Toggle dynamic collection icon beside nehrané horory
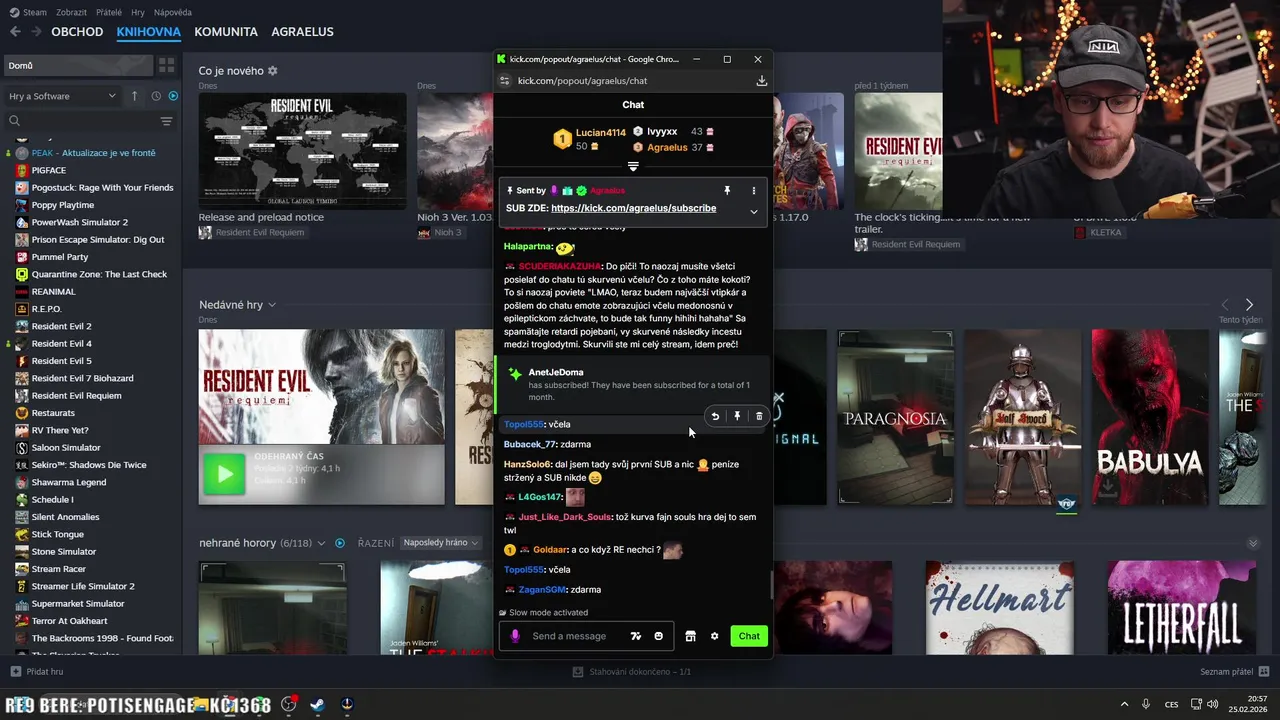 [x=340, y=543]
